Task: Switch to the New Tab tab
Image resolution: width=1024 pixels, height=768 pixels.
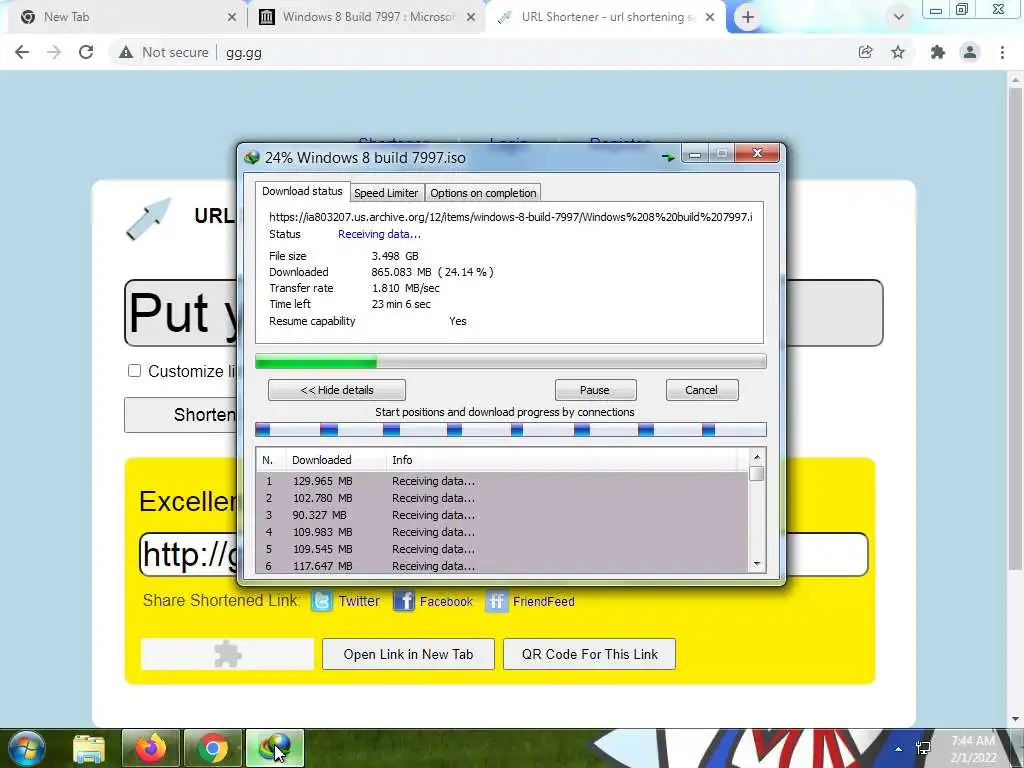Action: pos(124,17)
